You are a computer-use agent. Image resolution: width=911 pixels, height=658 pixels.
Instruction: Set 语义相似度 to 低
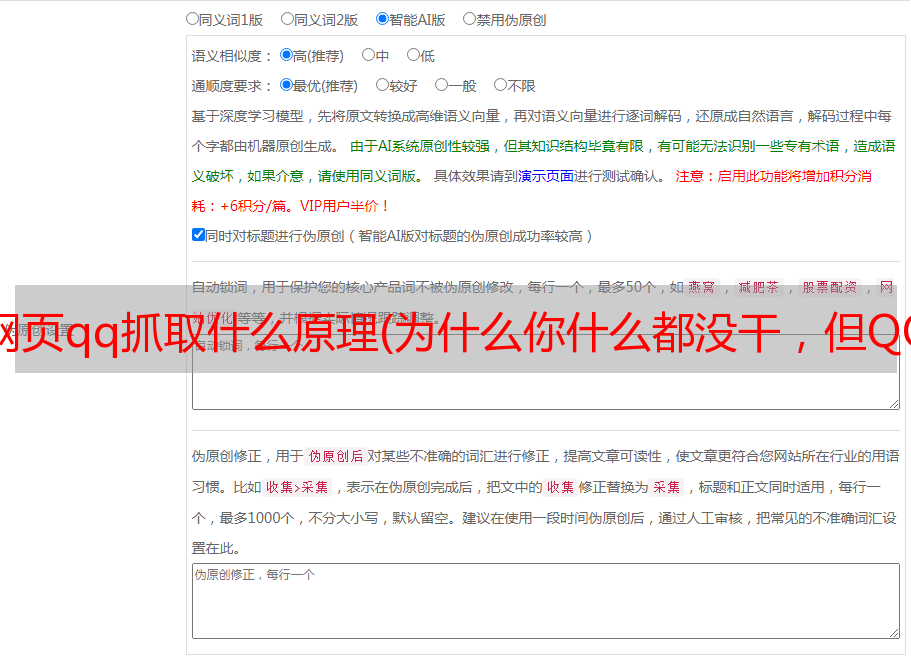[x=413, y=55]
